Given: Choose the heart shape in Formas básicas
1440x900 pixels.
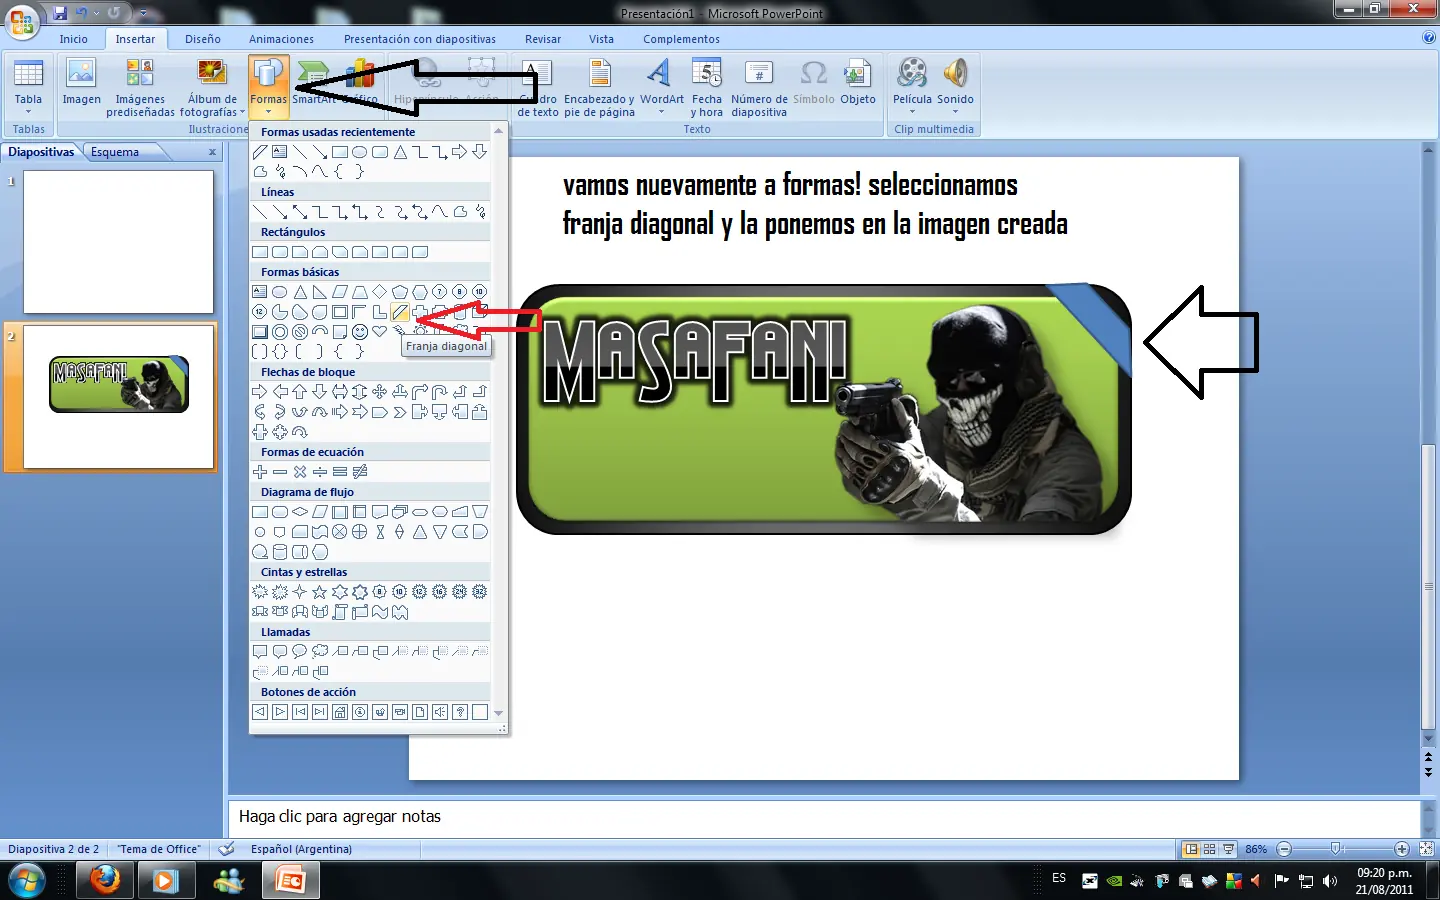Looking at the screenshot, I should point(380,332).
